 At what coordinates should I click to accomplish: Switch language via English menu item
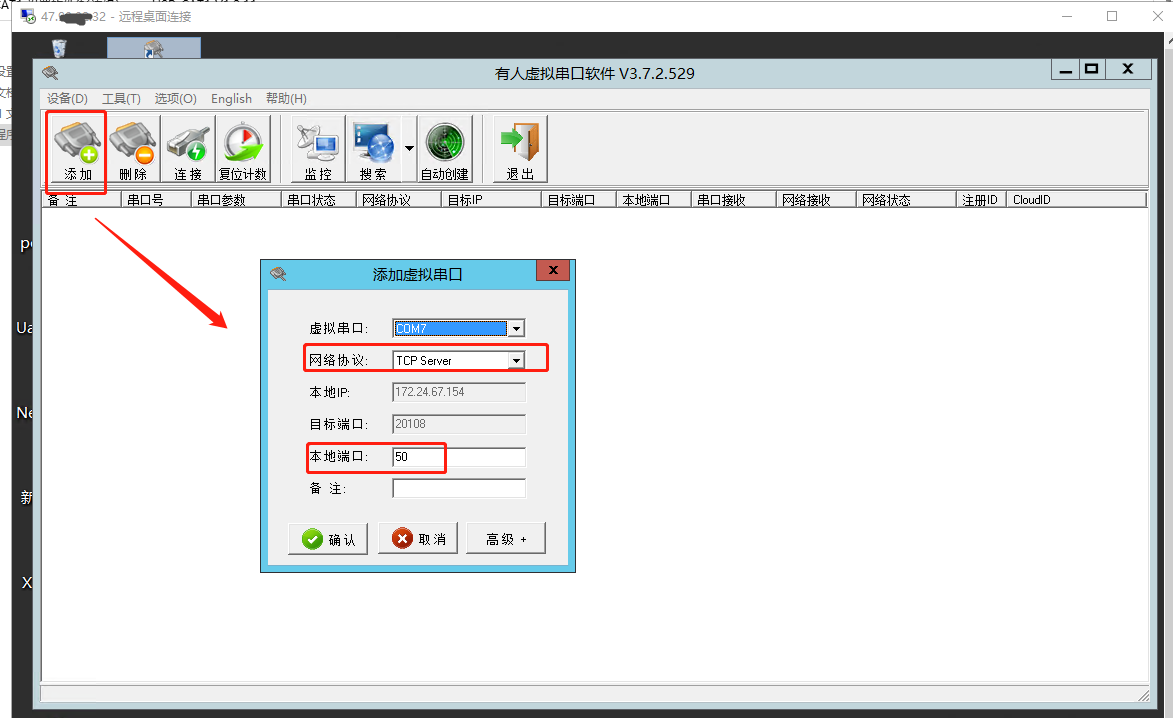[231, 99]
